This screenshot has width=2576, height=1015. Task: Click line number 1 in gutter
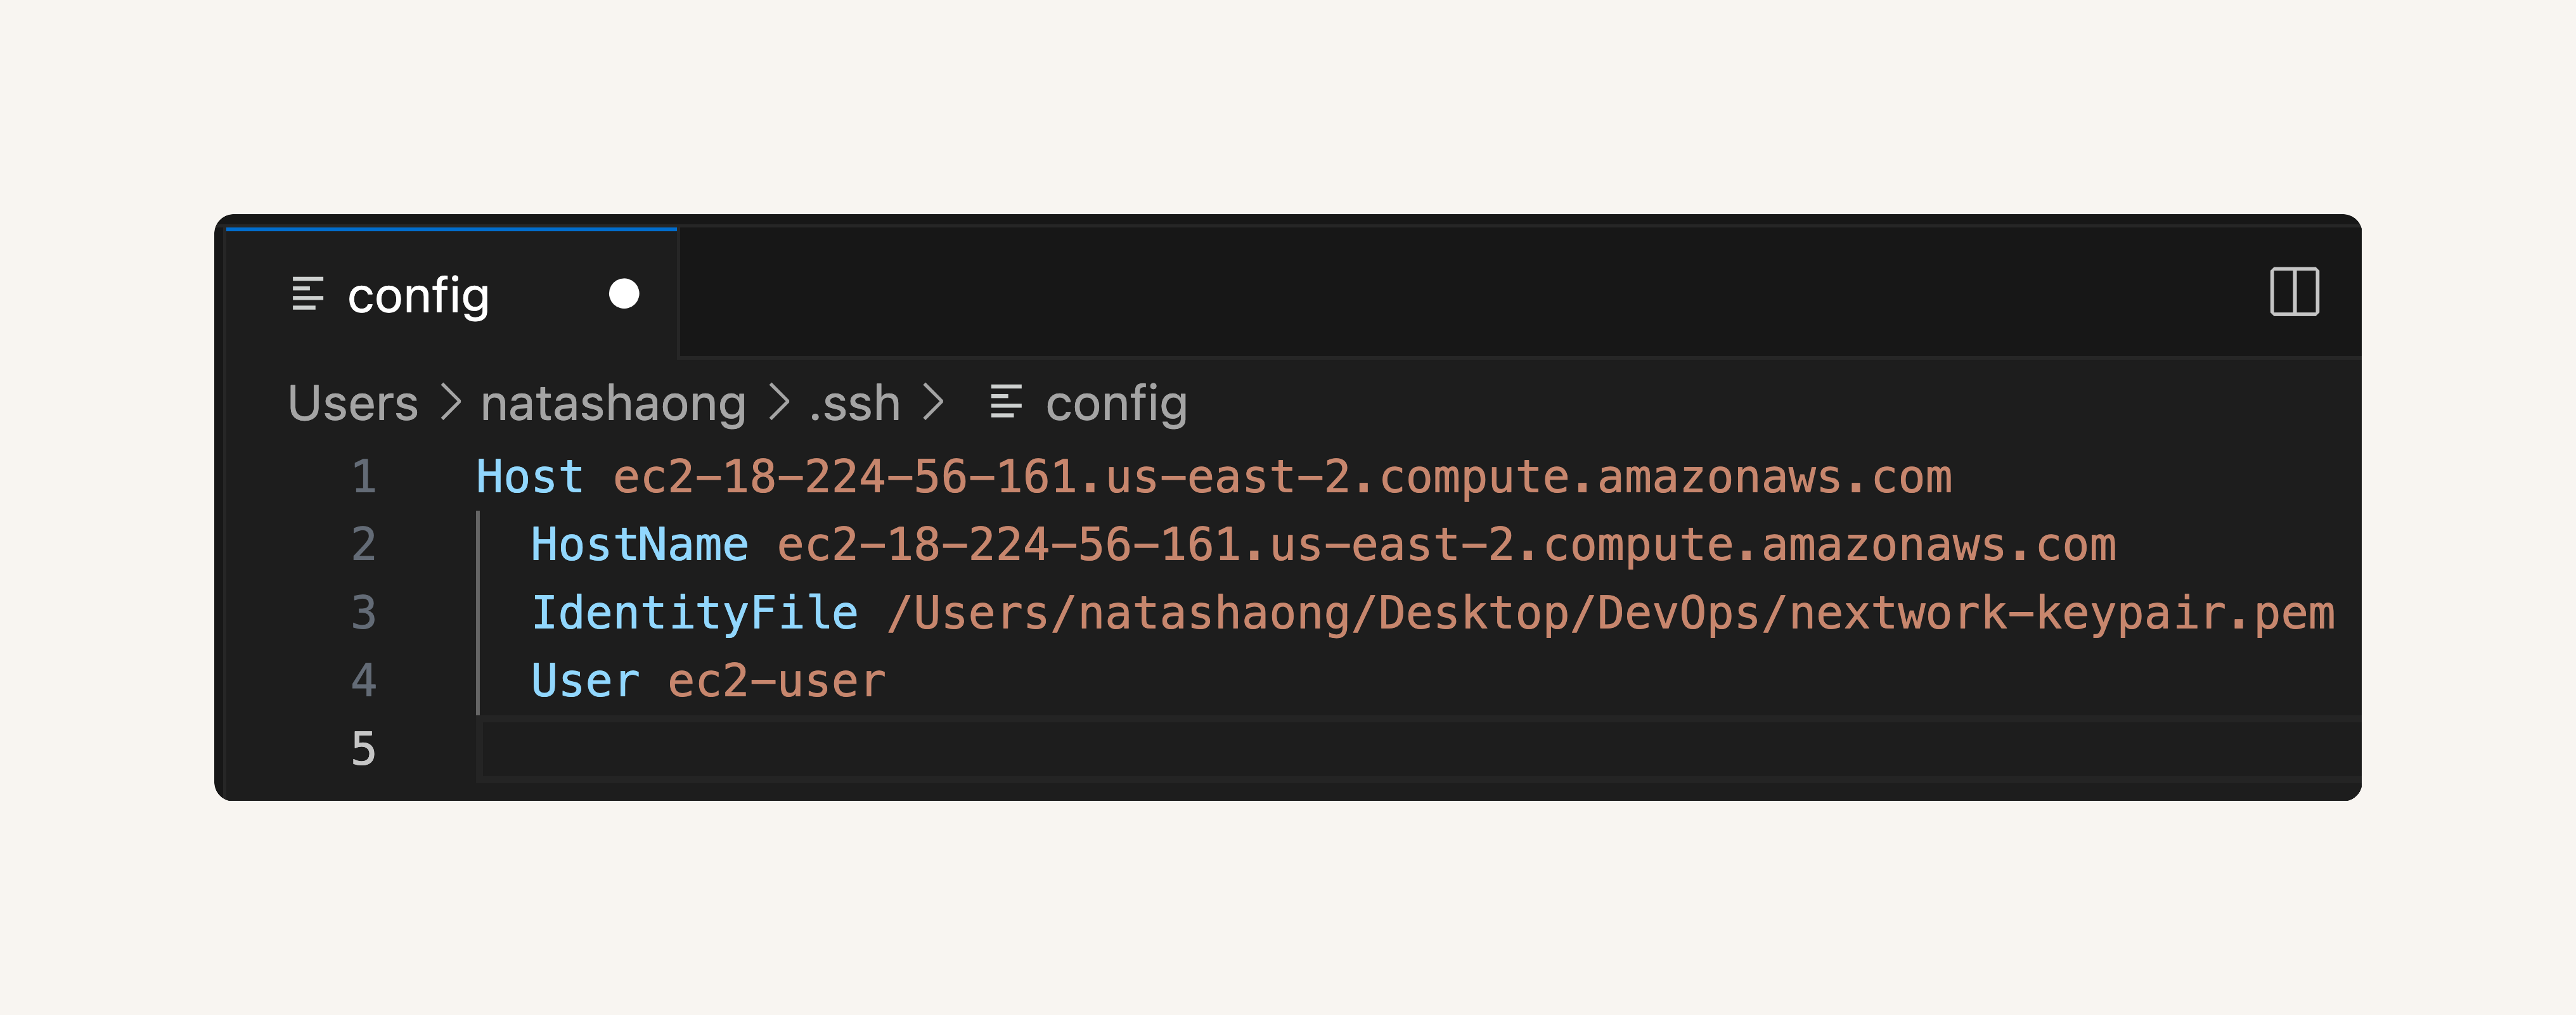click(364, 476)
